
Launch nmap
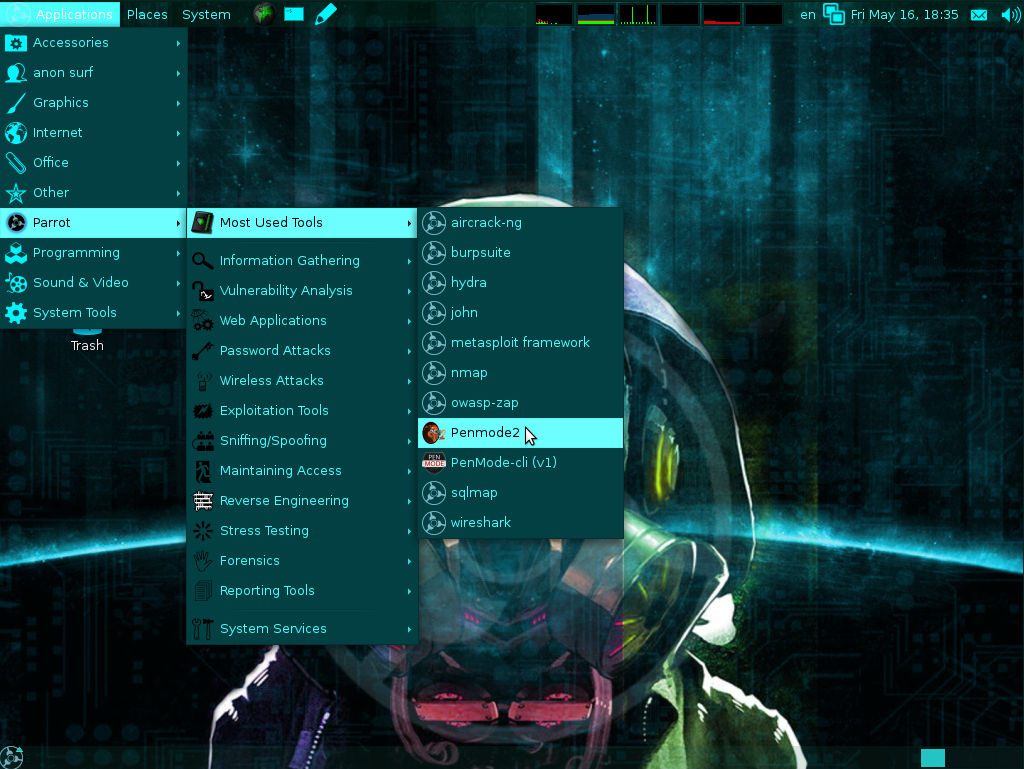coord(520,373)
